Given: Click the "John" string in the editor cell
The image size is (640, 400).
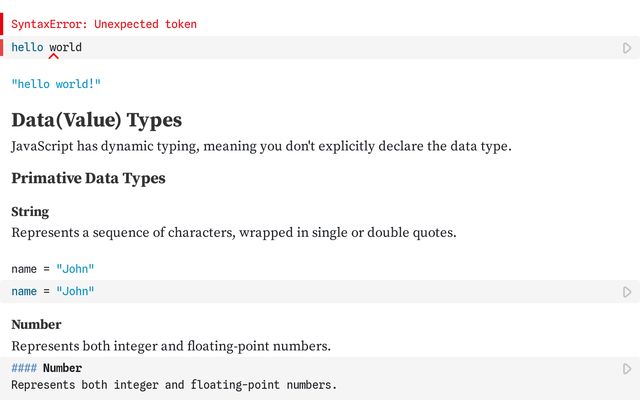Looking at the screenshot, I should coord(76,291).
